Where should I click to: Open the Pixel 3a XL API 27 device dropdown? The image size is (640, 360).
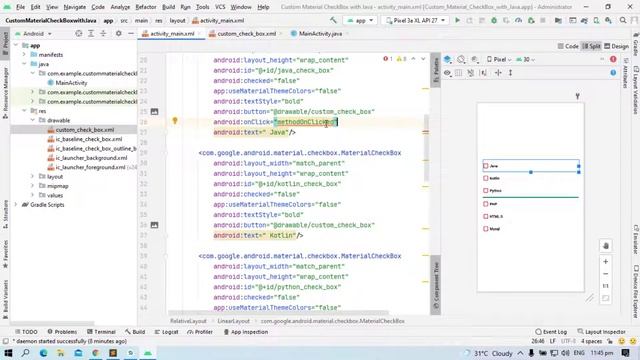[415, 20]
